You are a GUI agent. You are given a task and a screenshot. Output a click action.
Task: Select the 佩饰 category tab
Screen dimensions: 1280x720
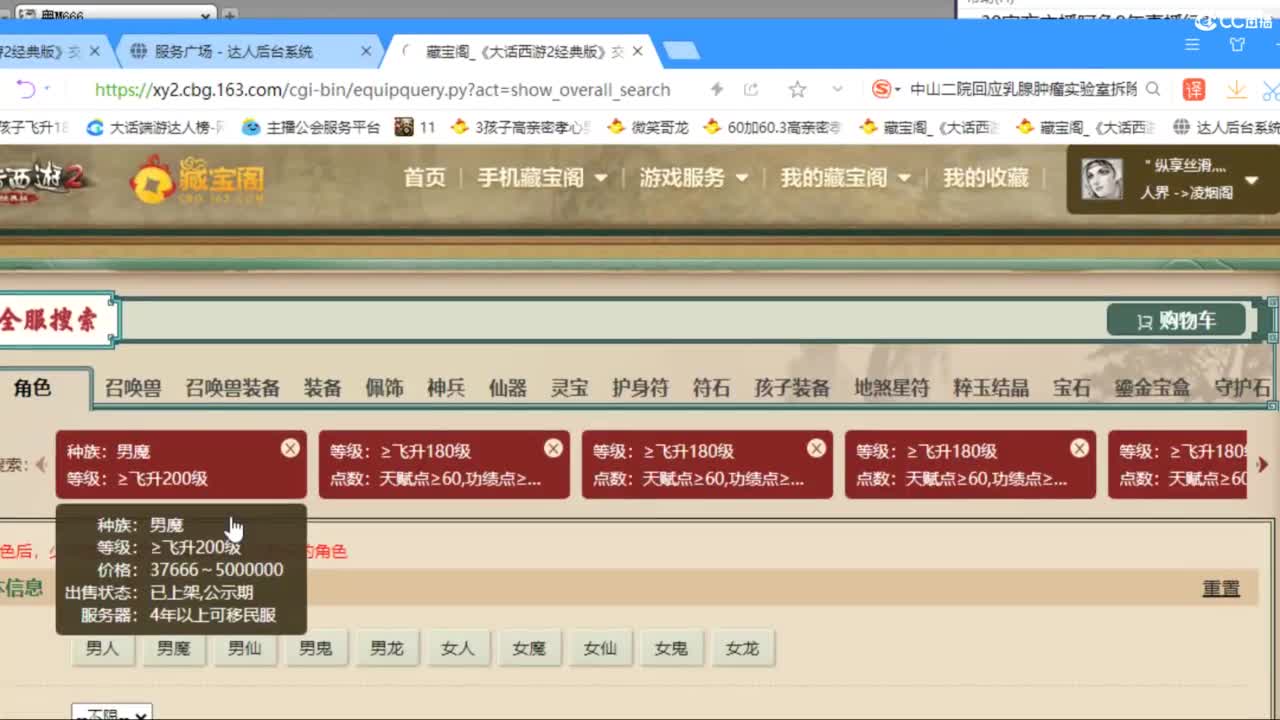tap(384, 388)
